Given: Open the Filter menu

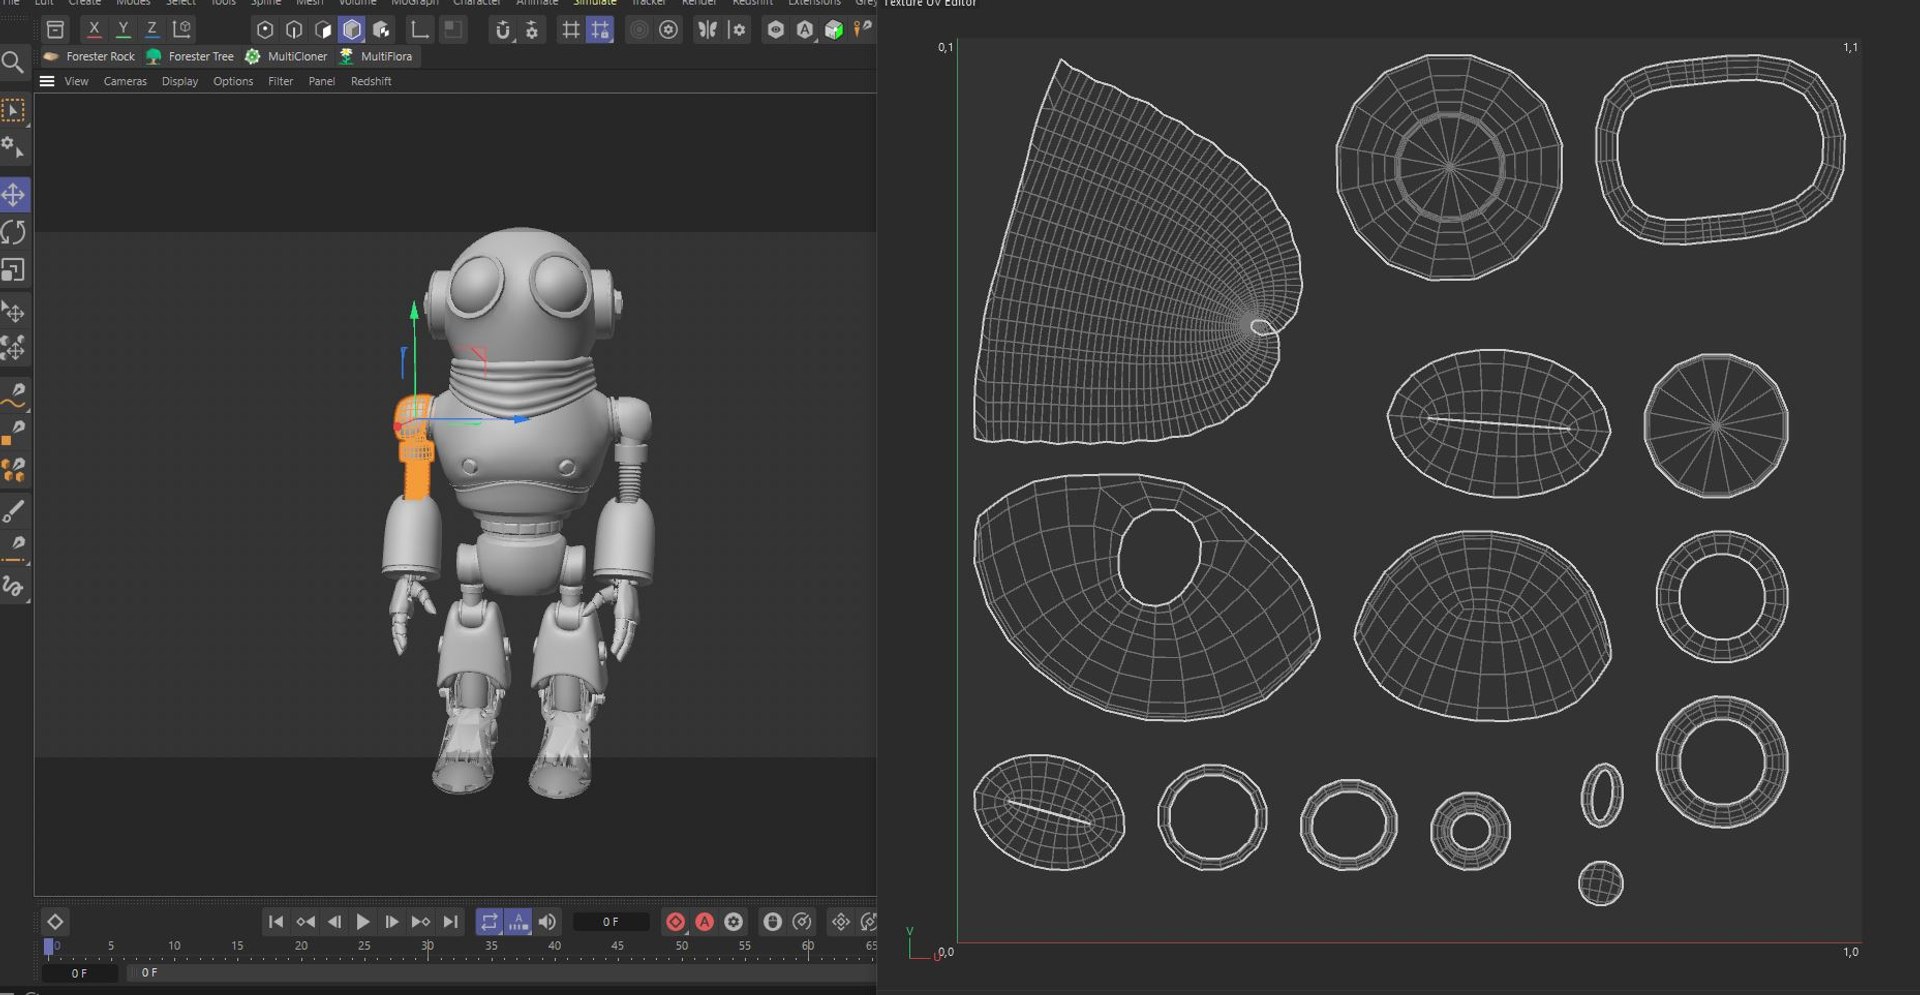Looking at the screenshot, I should click(x=281, y=82).
